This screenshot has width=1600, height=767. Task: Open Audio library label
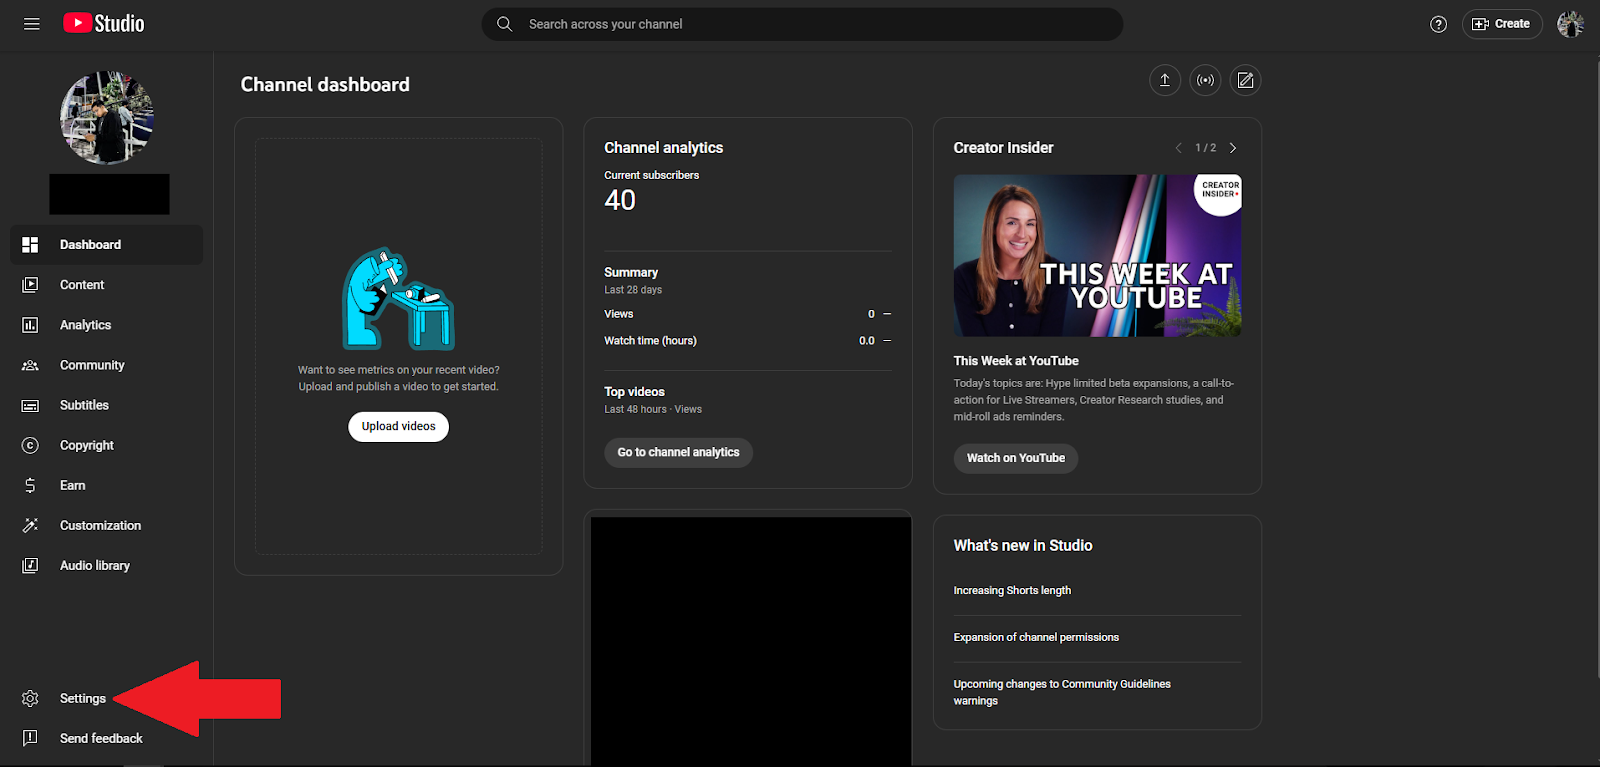click(x=95, y=565)
